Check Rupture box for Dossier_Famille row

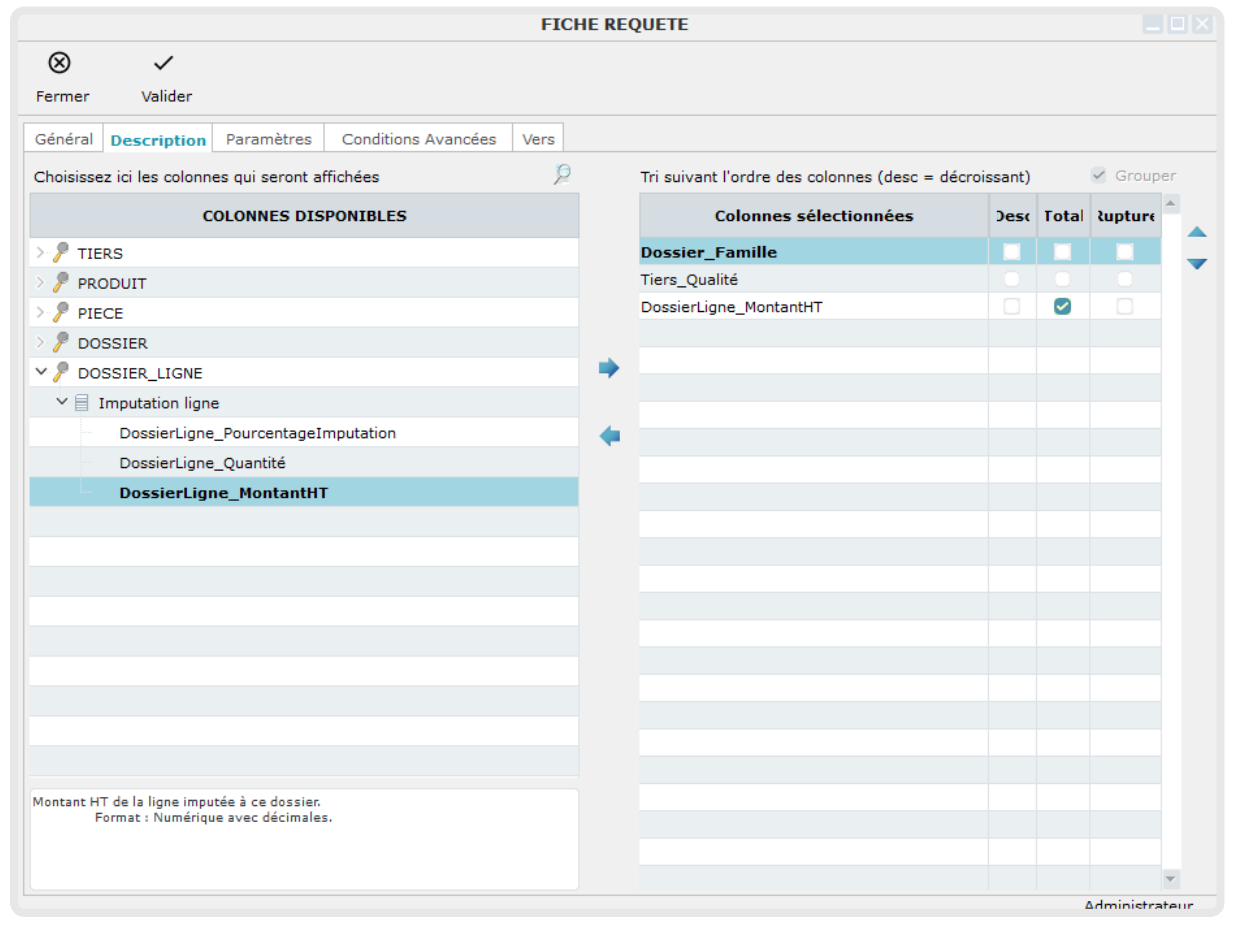tap(1125, 252)
